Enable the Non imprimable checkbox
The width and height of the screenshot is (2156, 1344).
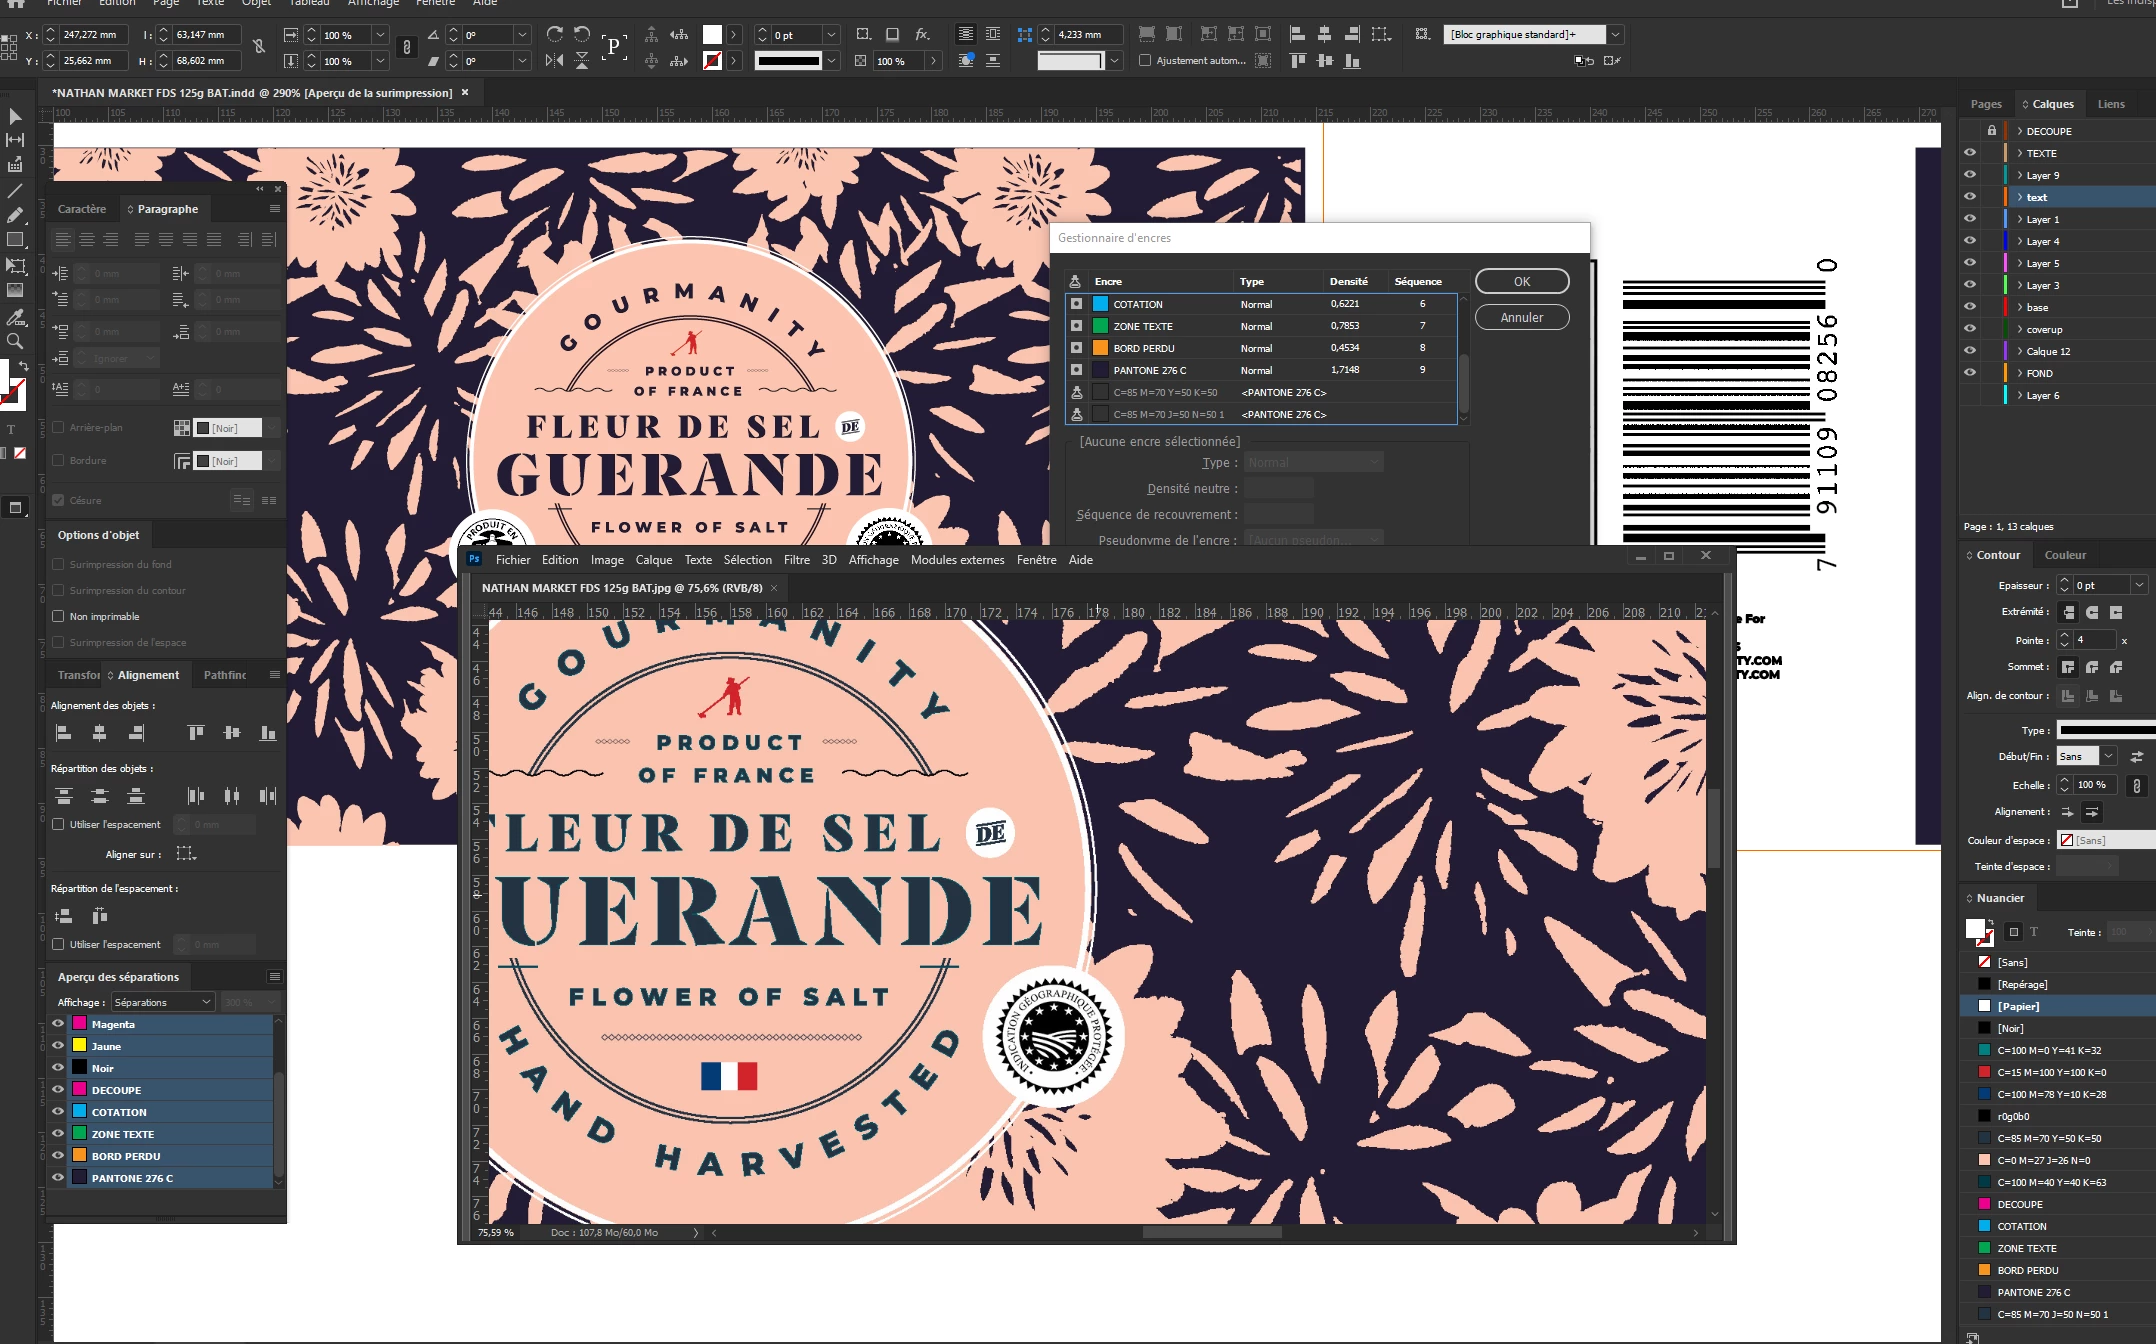pos(58,616)
